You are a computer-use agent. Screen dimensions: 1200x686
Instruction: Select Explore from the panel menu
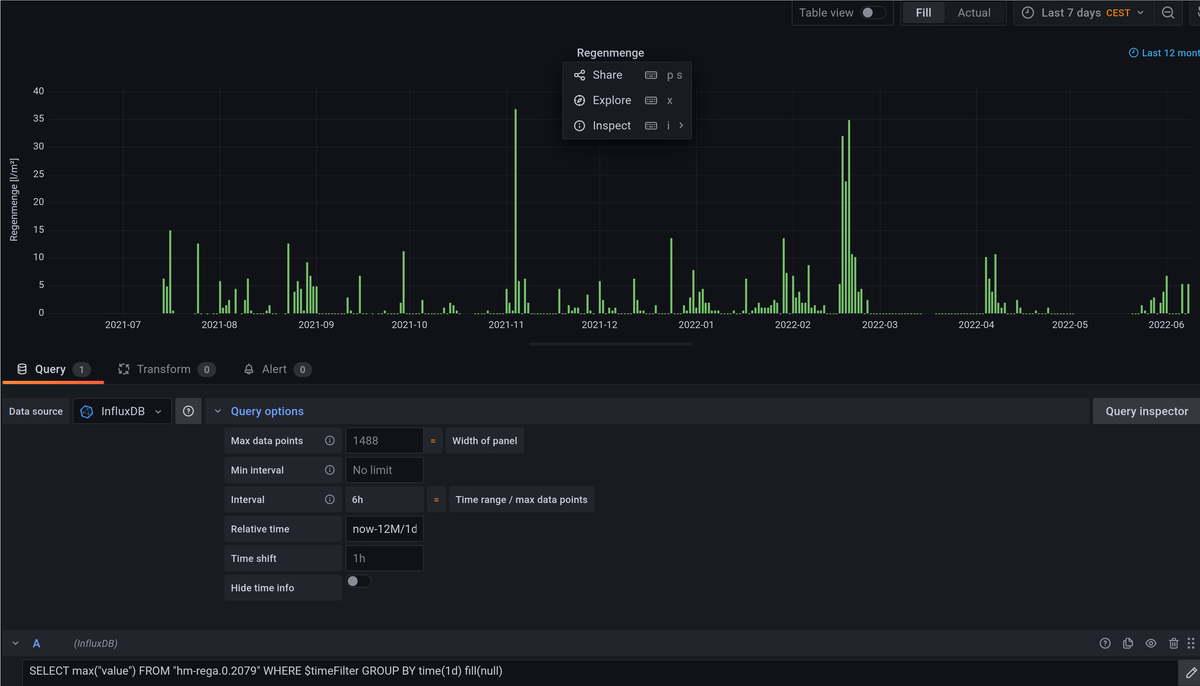tap(611, 100)
